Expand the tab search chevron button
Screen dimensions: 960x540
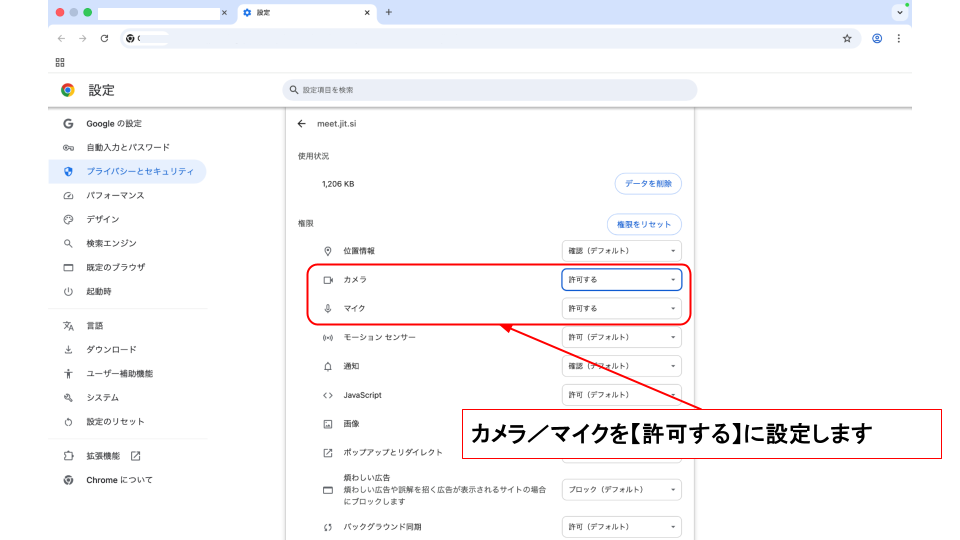tap(898, 13)
